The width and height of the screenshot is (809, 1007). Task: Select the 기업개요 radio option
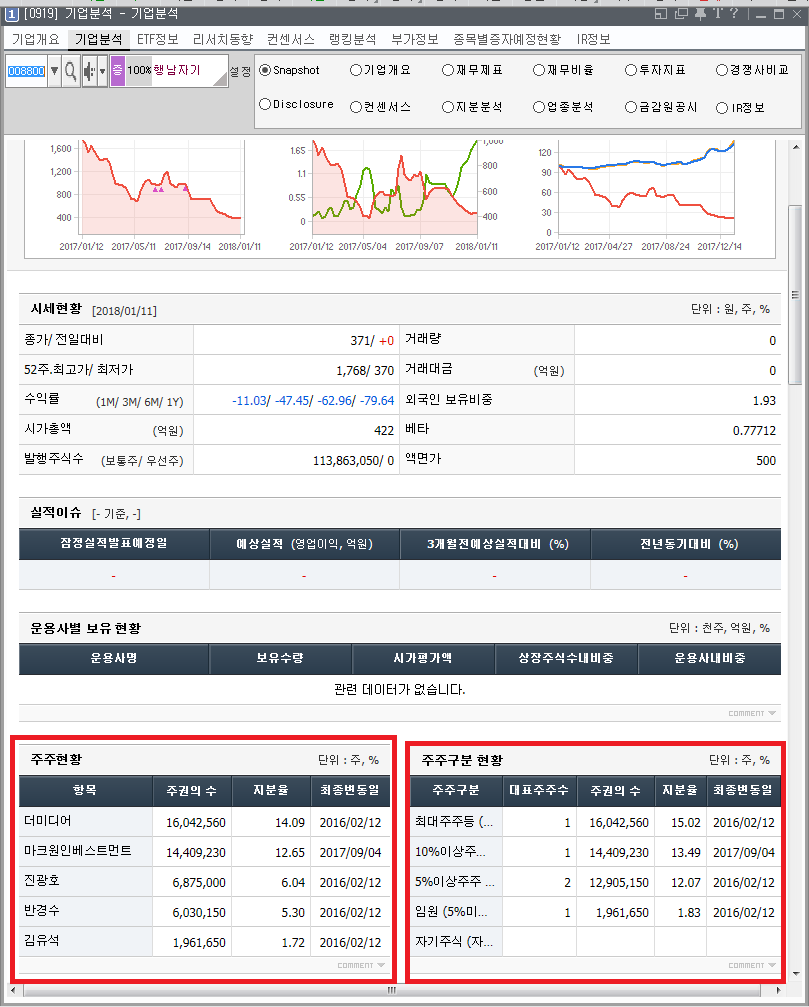[x=356, y=70]
